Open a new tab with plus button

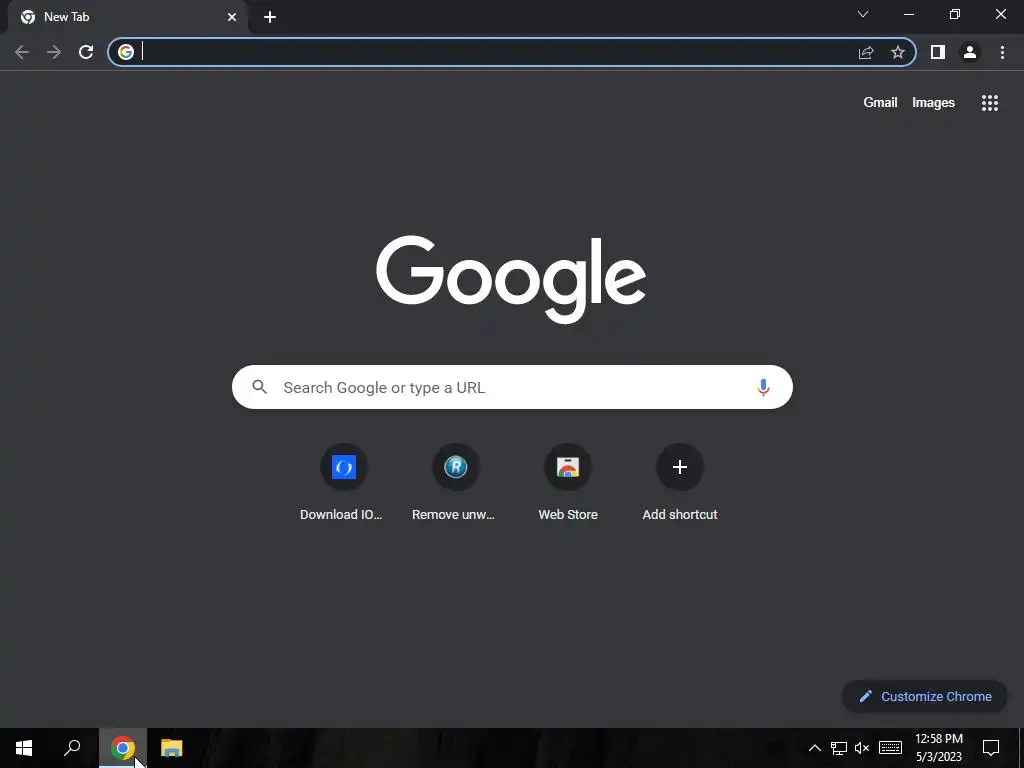(270, 17)
